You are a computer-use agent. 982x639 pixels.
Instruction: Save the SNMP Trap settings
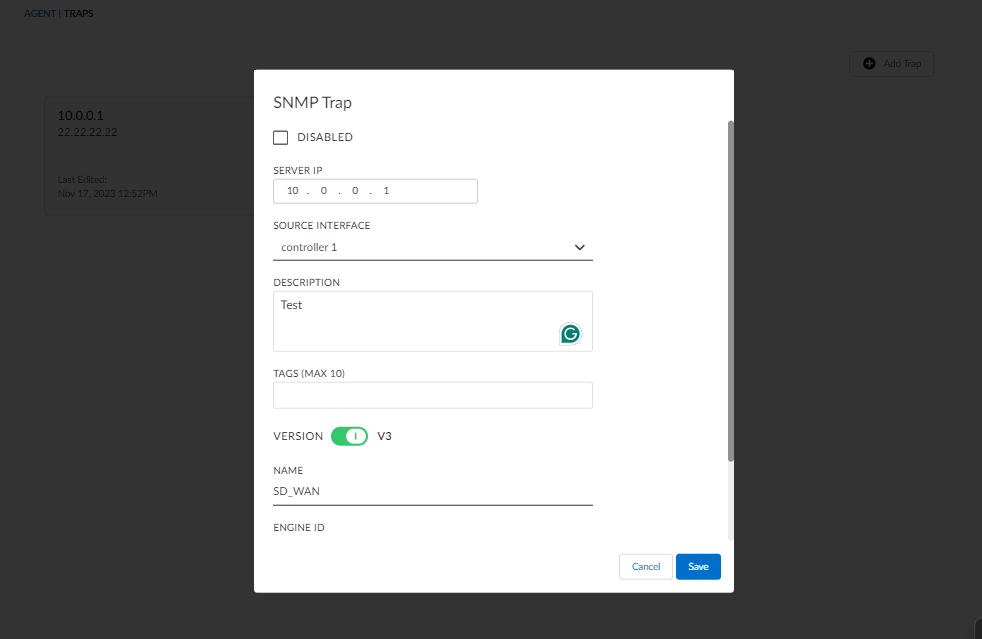pyautogui.click(x=698, y=566)
